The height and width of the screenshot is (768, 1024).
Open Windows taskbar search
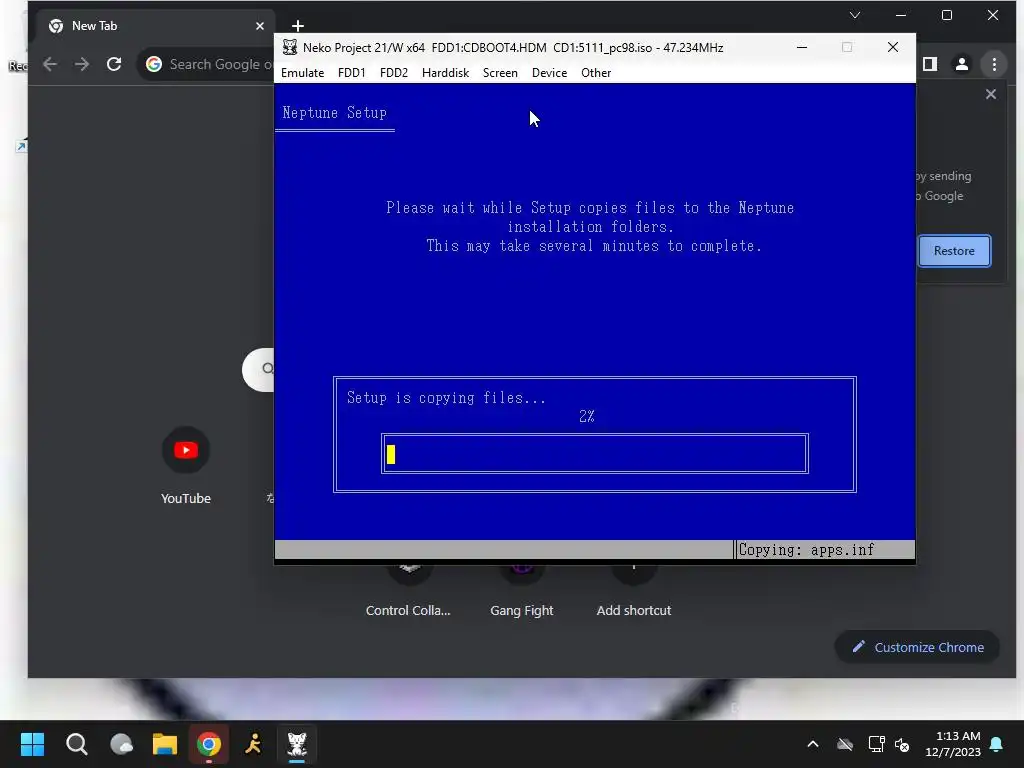point(76,744)
